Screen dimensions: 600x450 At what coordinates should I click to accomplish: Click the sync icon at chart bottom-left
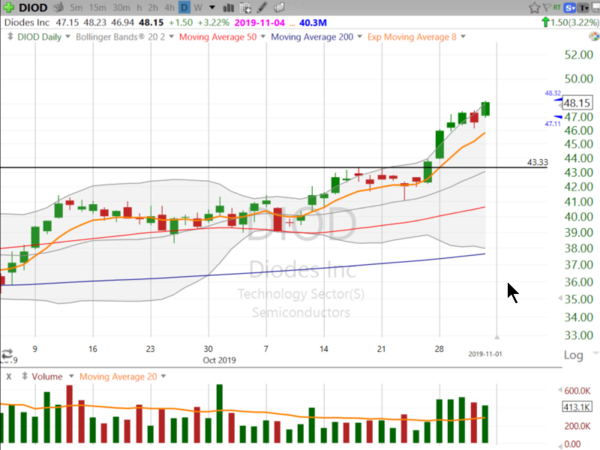click(7, 353)
